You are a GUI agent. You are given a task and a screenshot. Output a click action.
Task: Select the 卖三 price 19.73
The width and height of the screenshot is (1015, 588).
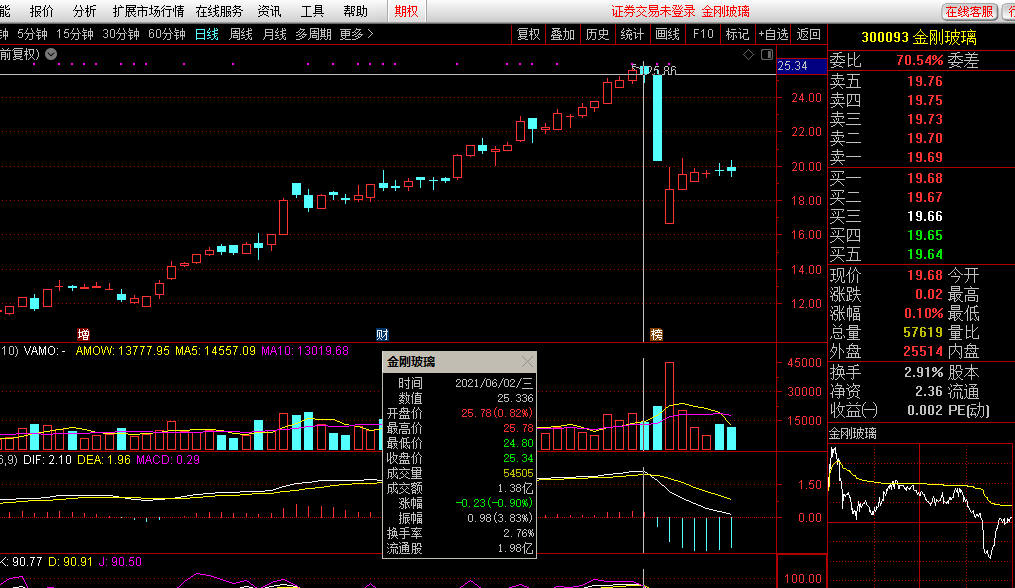coord(924,119)
